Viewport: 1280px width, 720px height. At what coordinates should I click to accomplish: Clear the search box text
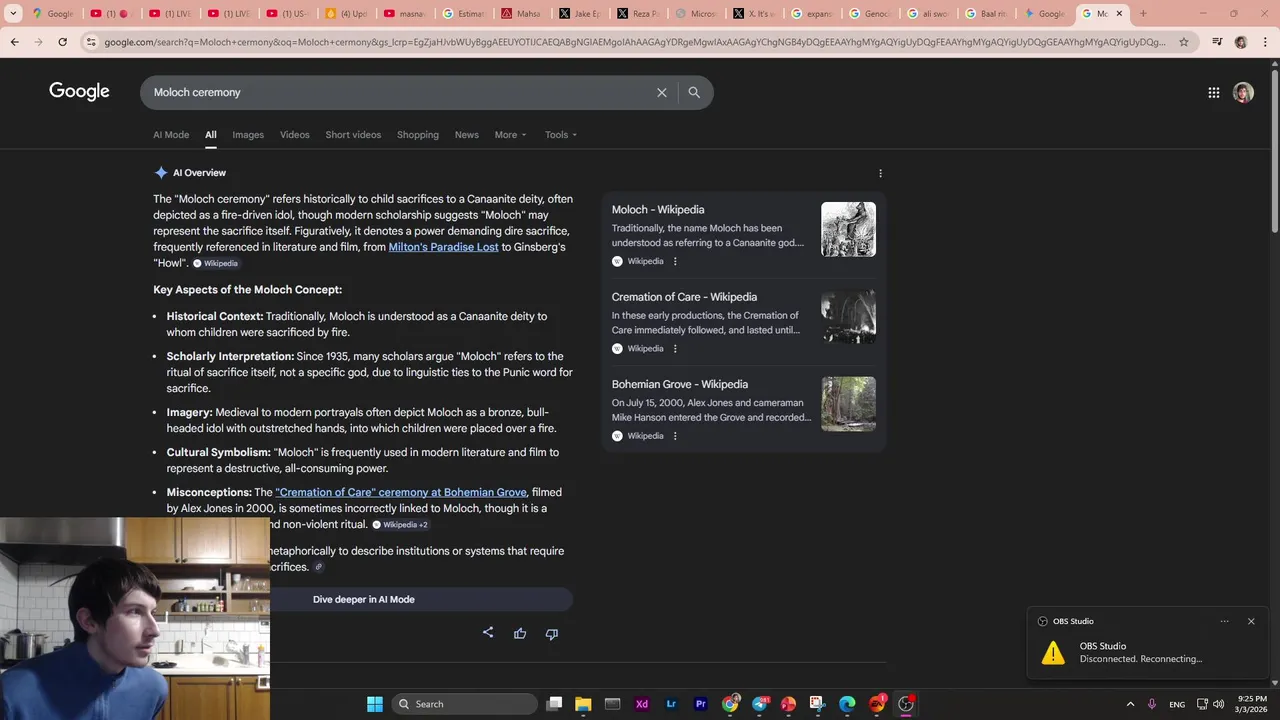click(x=661, y=92)
